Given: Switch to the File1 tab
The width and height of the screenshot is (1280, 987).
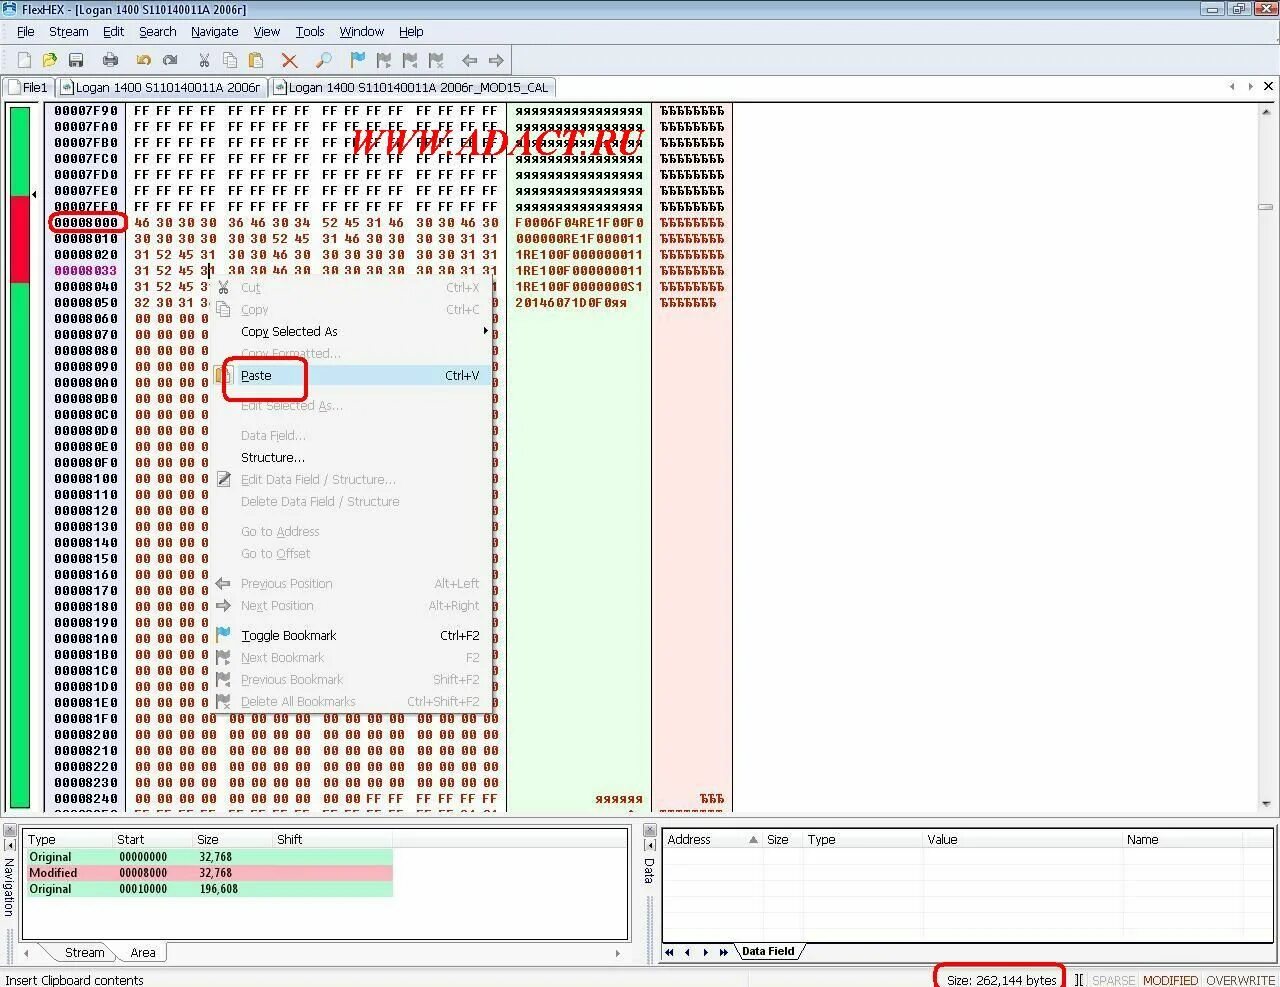Looking at the screenshot, I should pyautogui.click(x=28, y=87).
